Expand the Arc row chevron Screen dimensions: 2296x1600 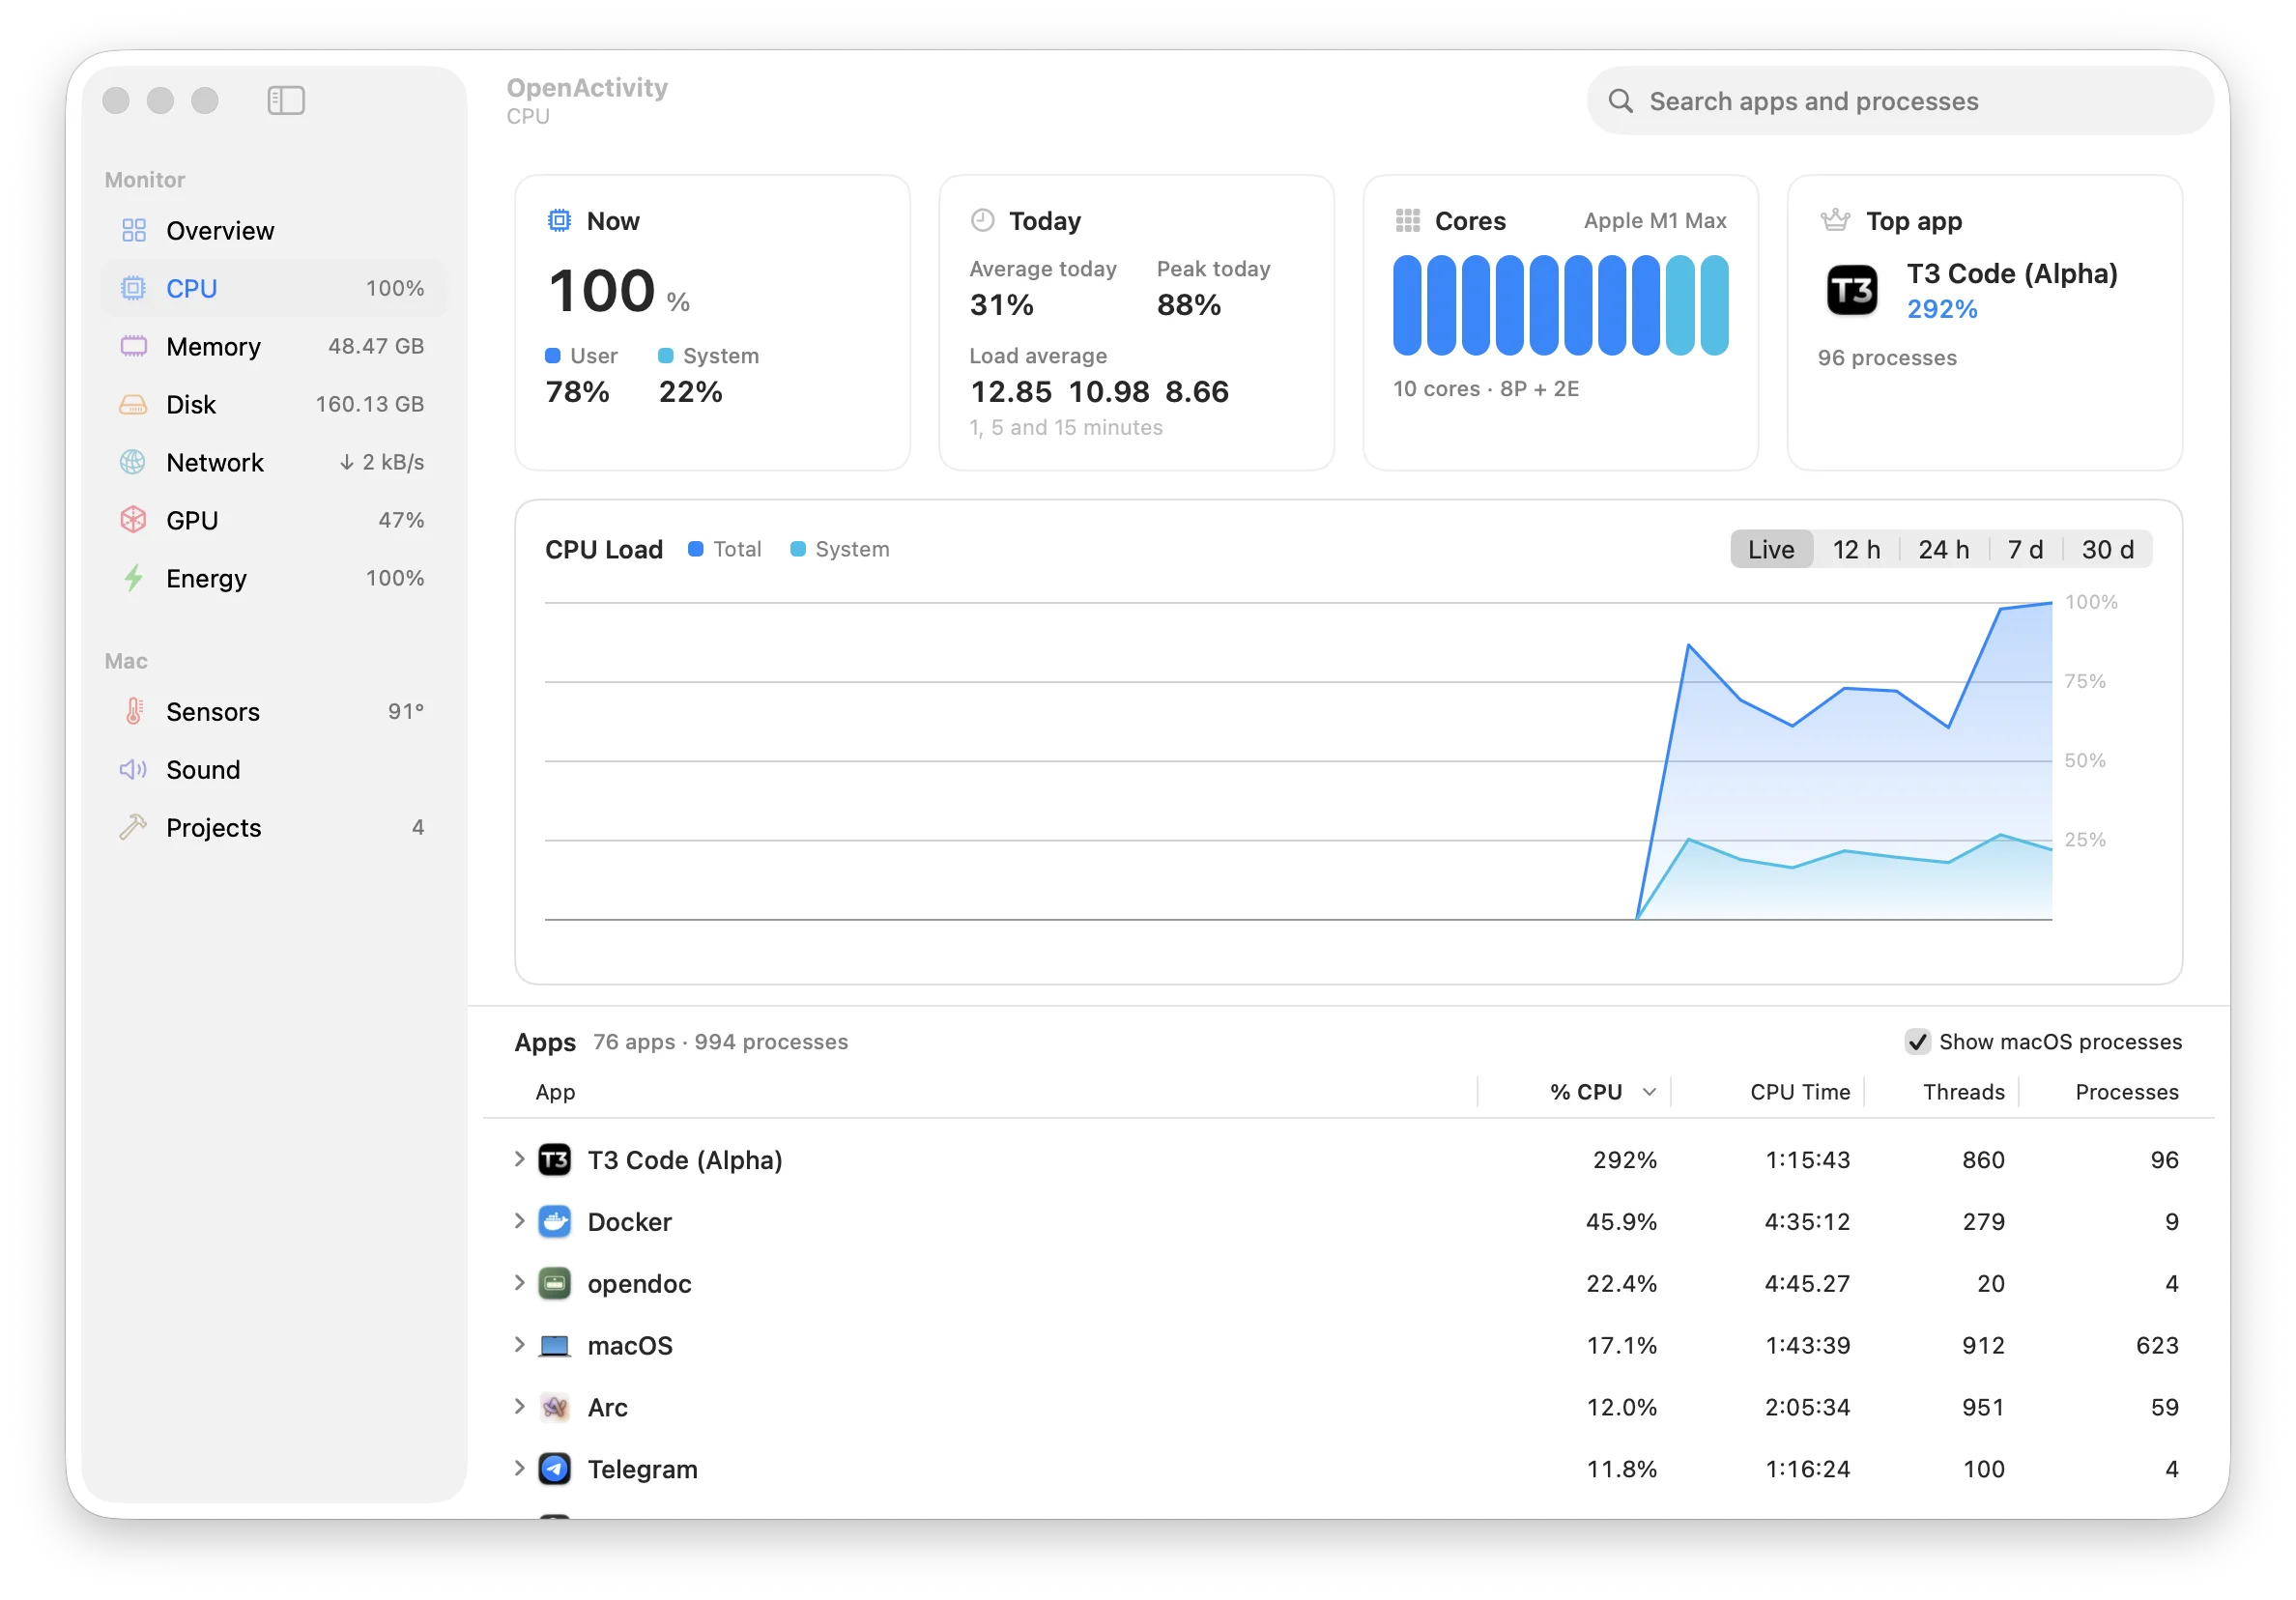[519, 1407]
